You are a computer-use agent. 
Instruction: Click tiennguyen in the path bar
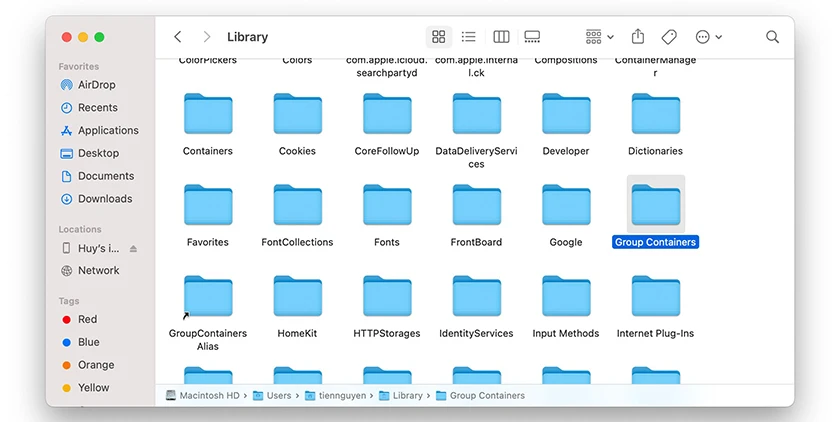pos(336,396)
